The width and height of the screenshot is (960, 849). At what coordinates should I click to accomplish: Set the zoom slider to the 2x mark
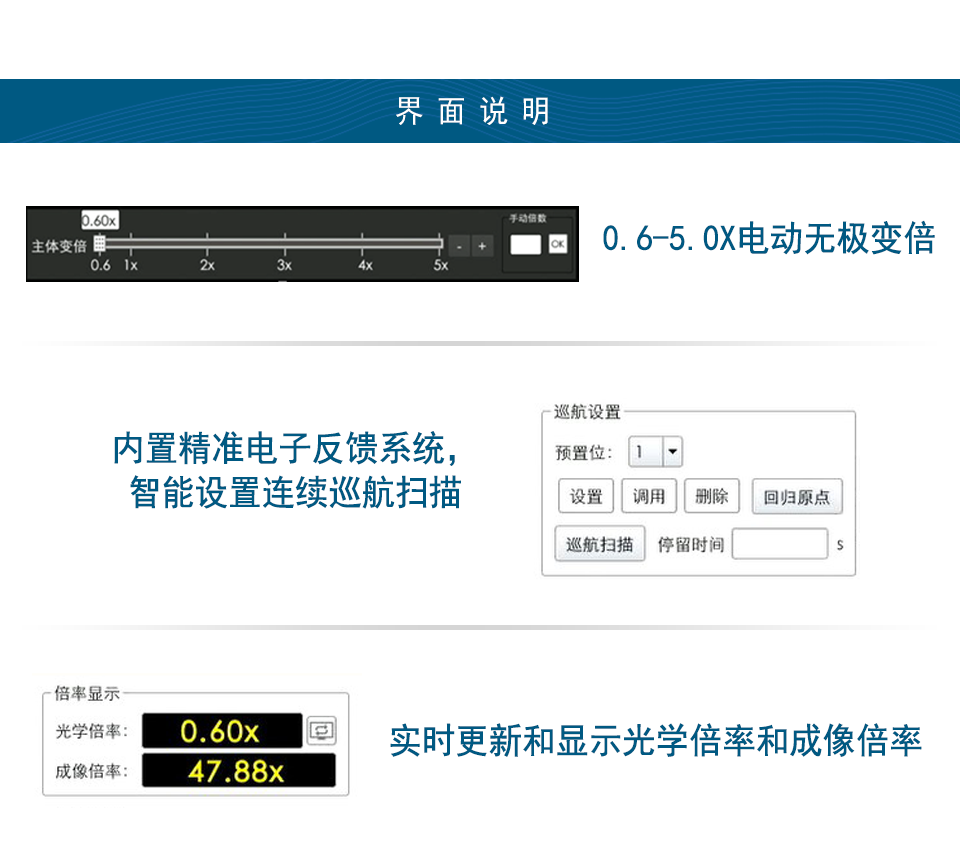207,243
